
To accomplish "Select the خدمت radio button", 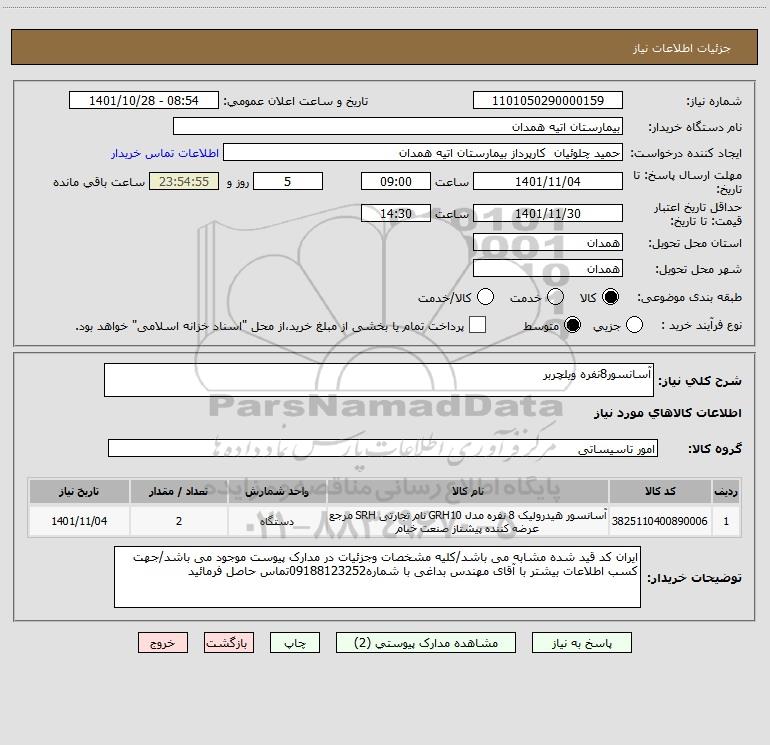I will [x=555, y=297].
